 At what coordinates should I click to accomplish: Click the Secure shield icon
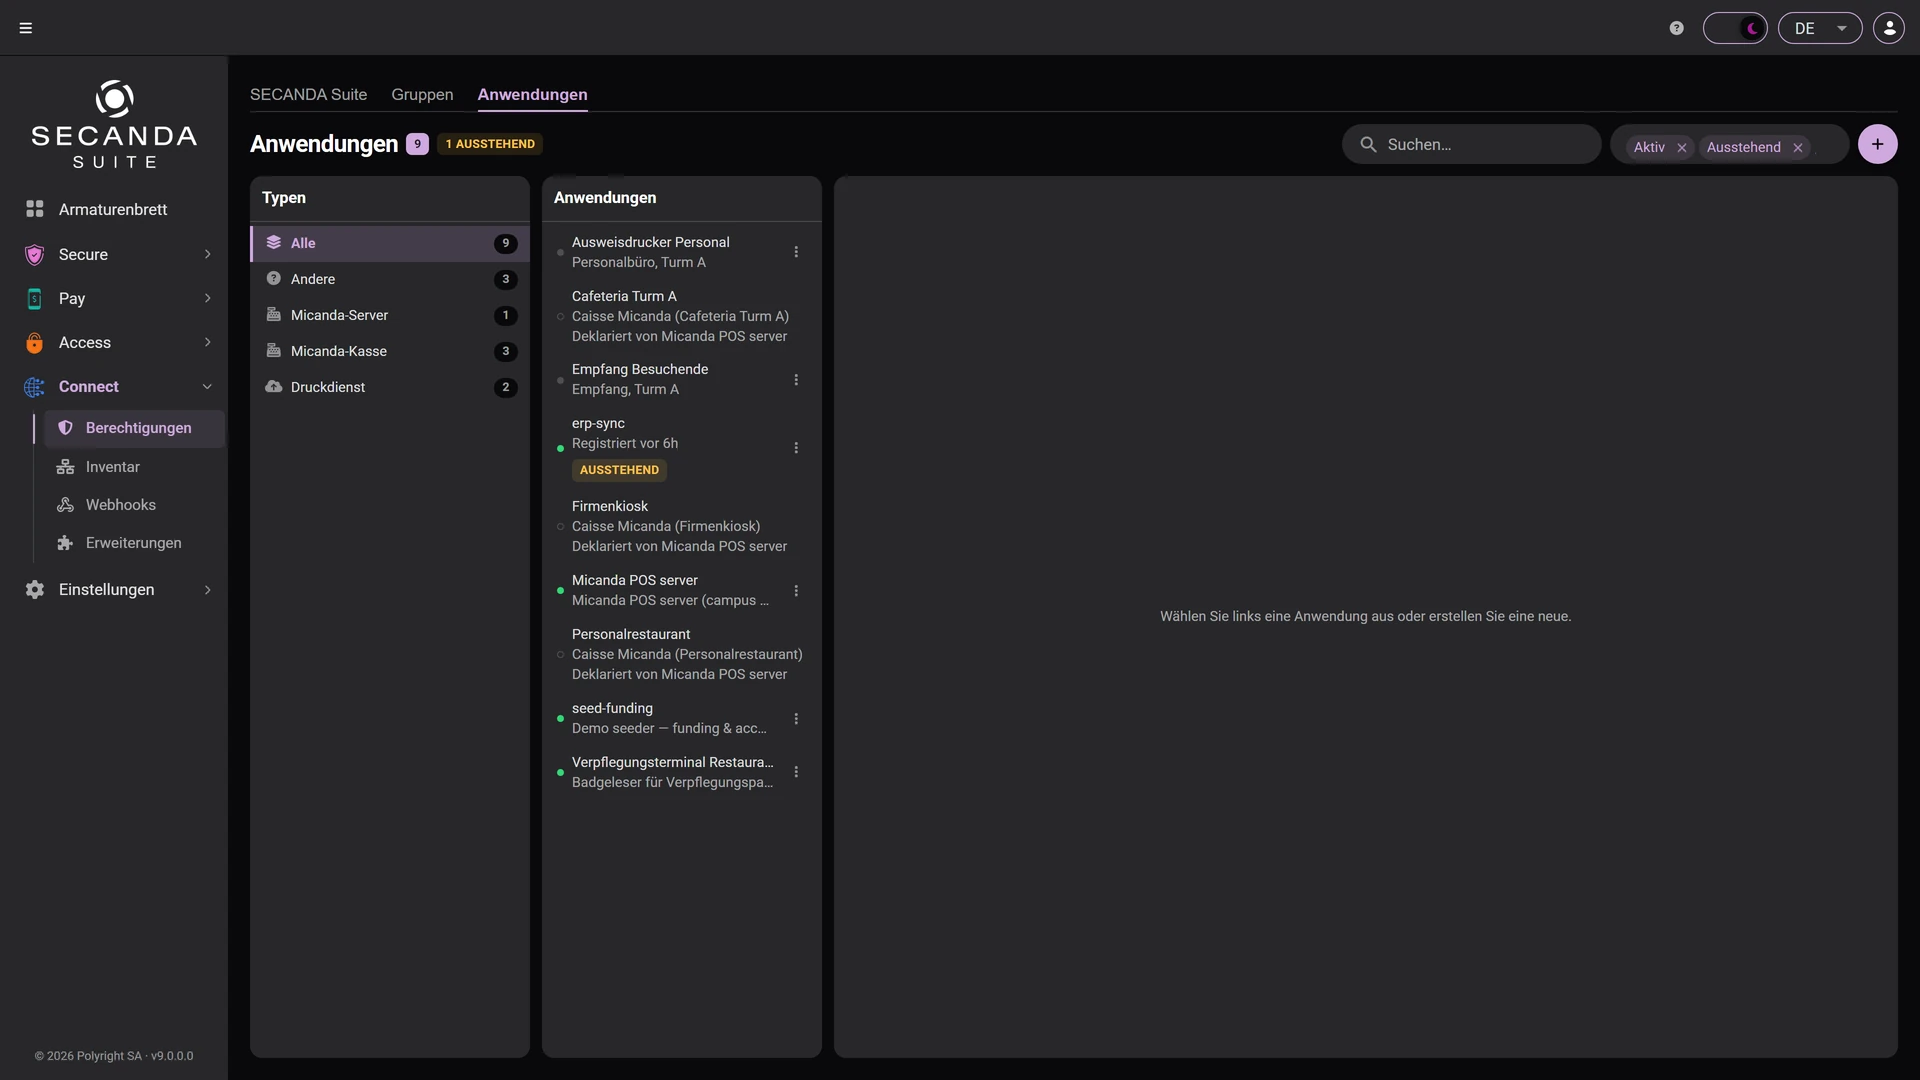pos(35,254)
